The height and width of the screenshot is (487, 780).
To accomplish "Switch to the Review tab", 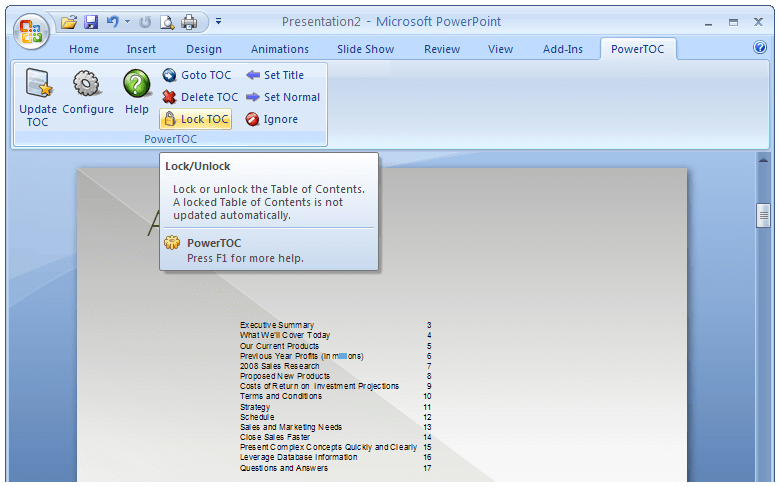I will pos(442,49).
